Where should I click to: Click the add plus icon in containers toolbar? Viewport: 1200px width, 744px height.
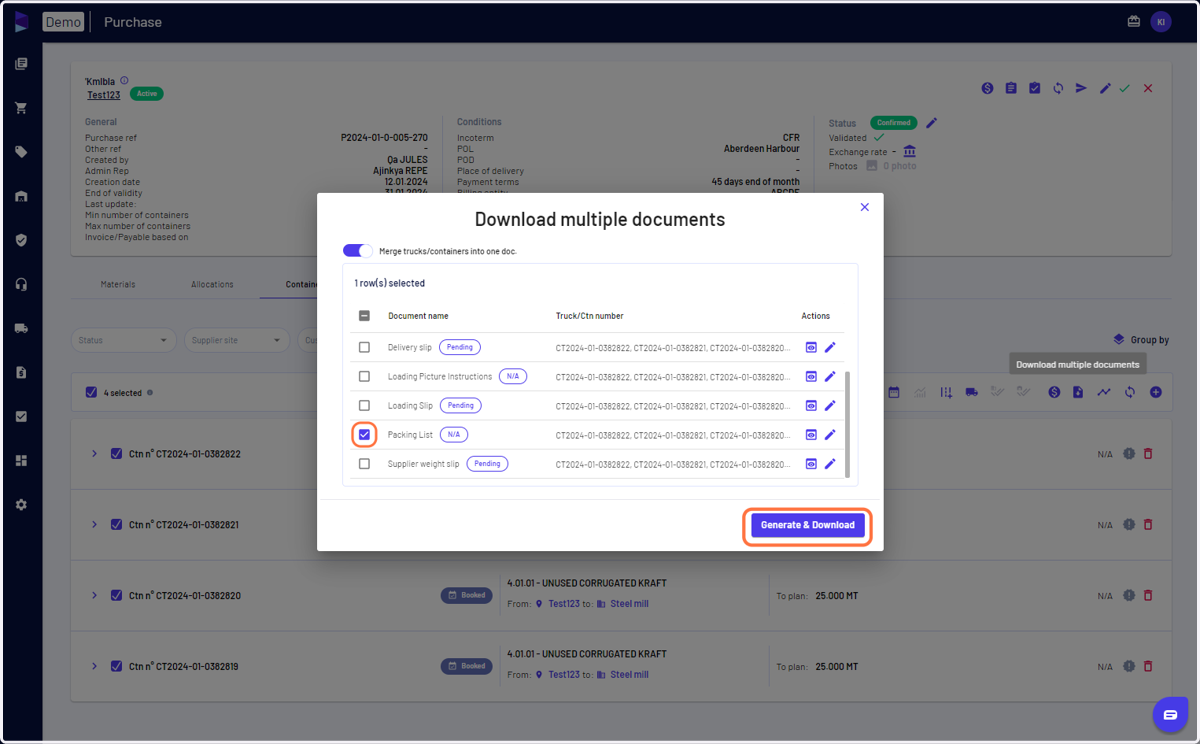1155,392
